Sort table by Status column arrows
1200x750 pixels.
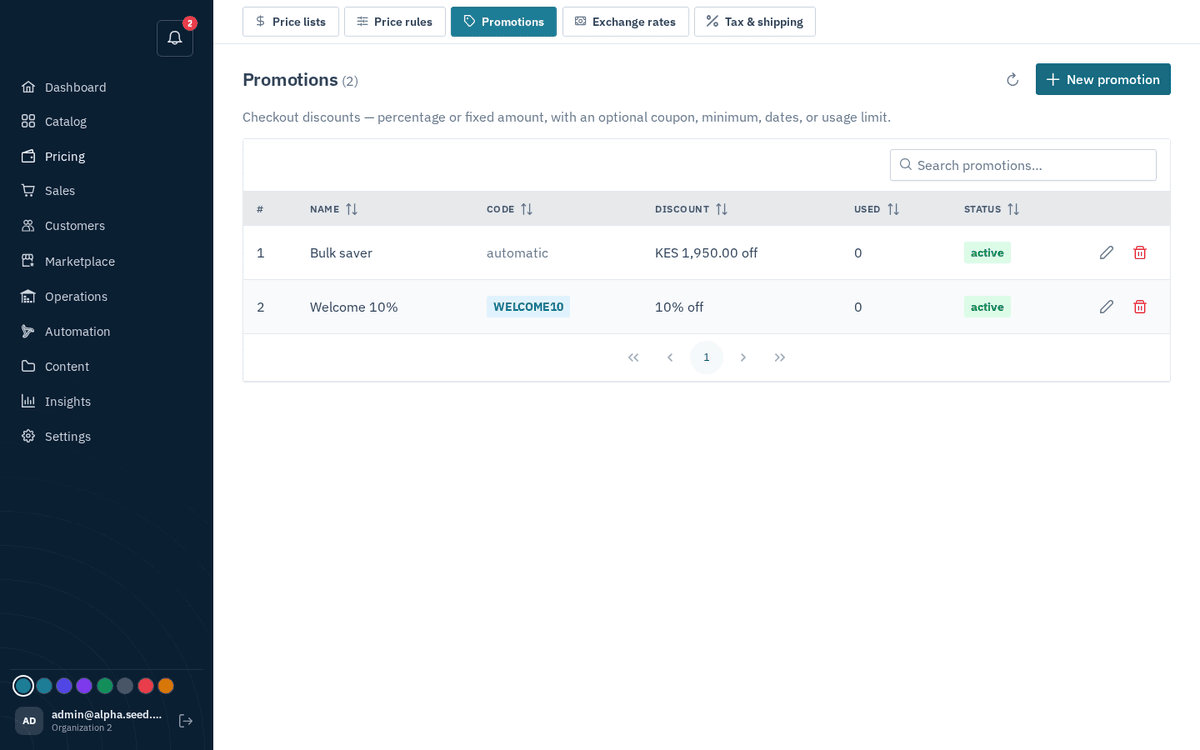click(x=1013, y=209)
